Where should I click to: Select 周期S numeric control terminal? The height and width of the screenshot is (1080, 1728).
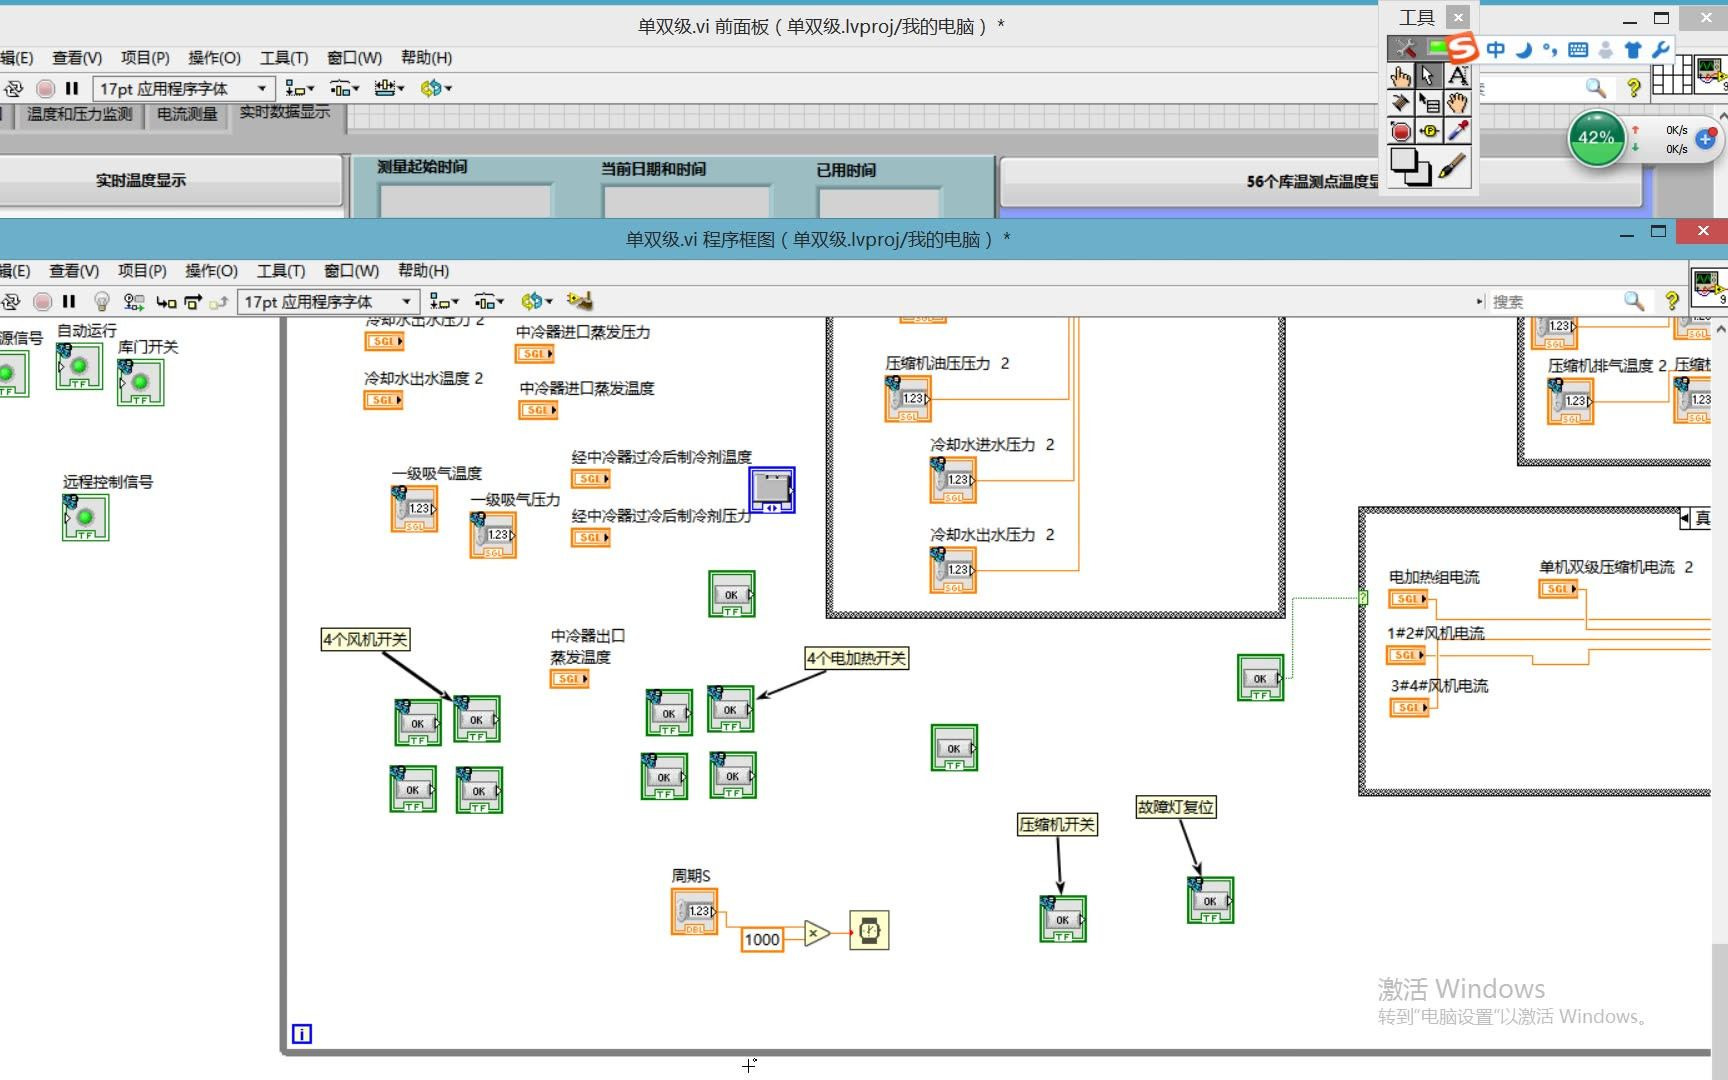[694, 912]
